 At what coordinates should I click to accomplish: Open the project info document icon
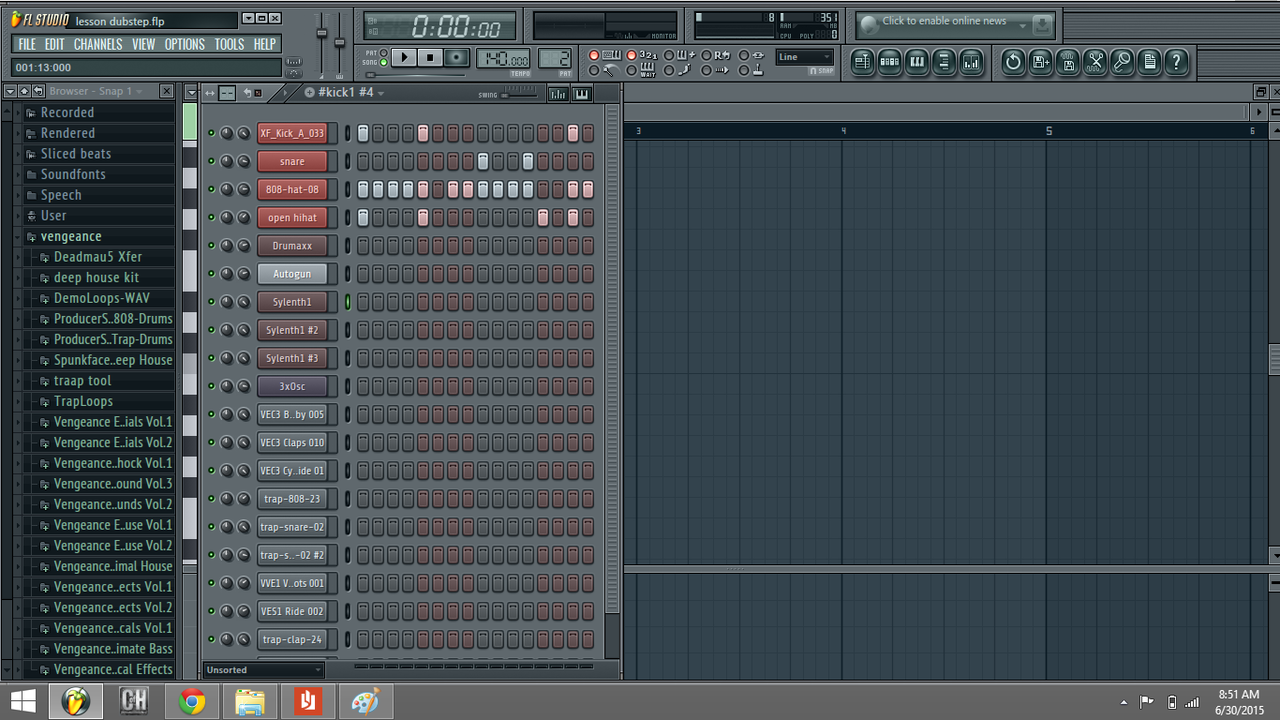1150,62
